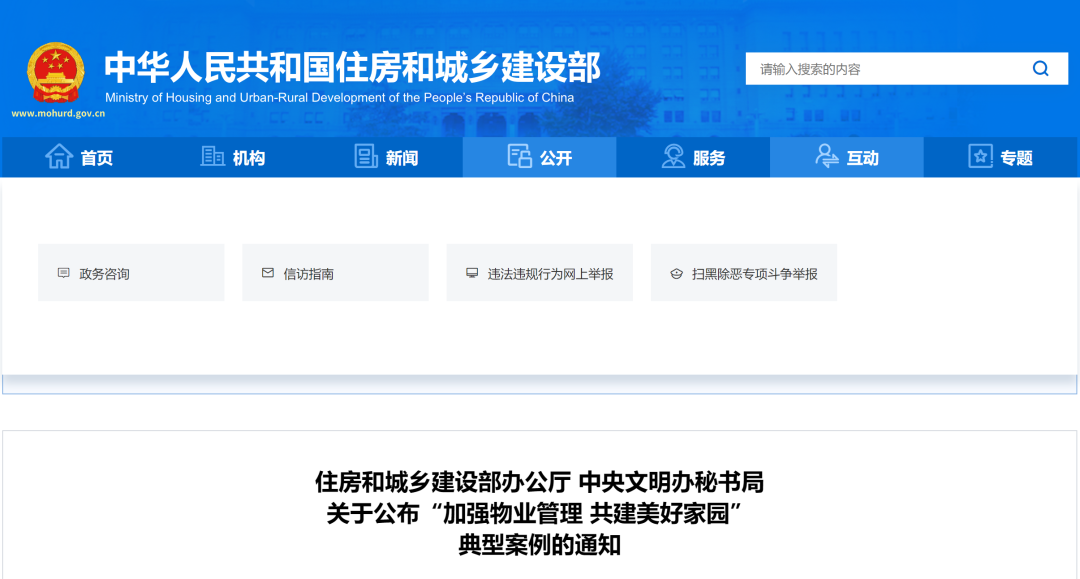The height and width of the screenshot is (579, 1080).
Task: Click the search magnifier icon
Action: click(1040, 69)
